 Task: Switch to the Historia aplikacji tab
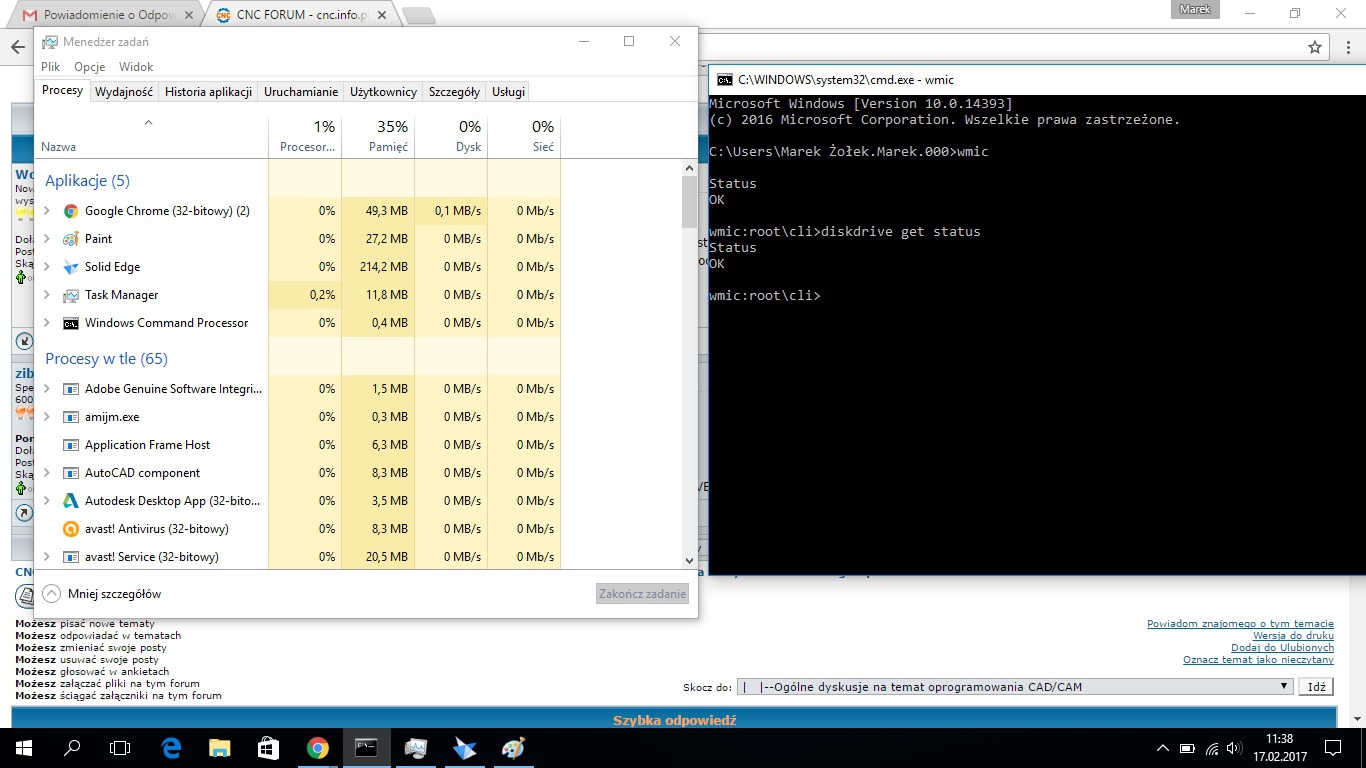(208, 92)
